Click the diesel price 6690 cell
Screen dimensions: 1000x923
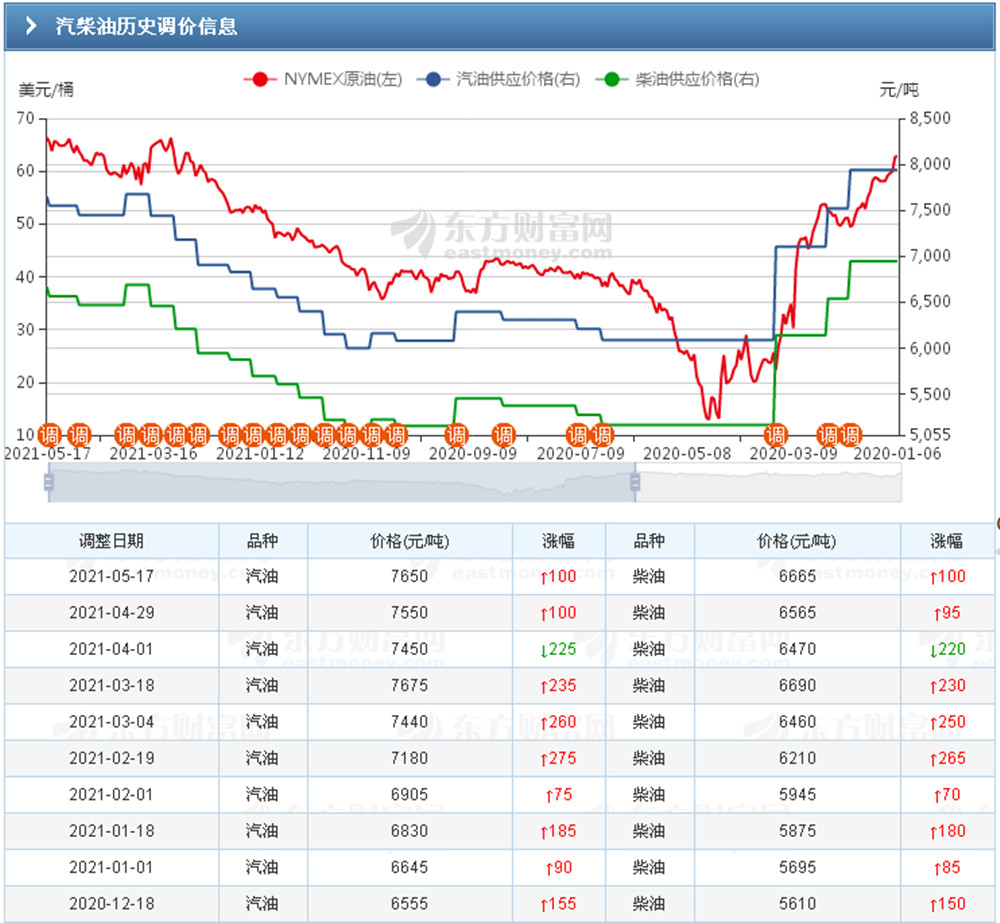pos(797,685)
